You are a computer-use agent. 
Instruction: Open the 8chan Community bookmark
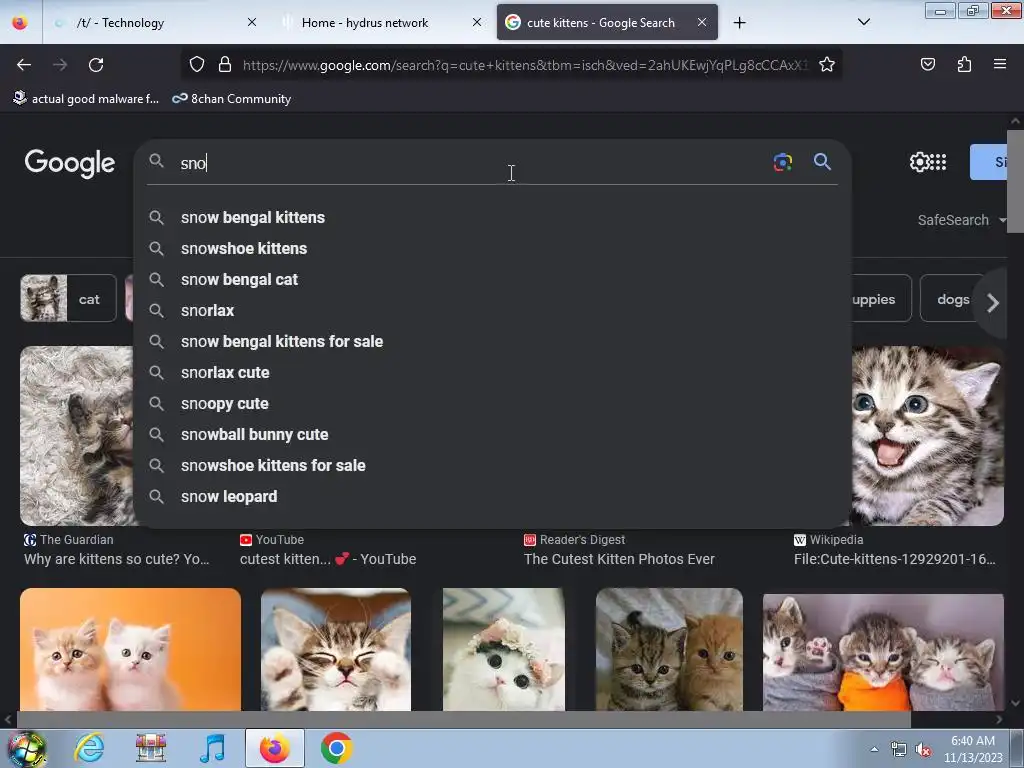coord(232,99)
